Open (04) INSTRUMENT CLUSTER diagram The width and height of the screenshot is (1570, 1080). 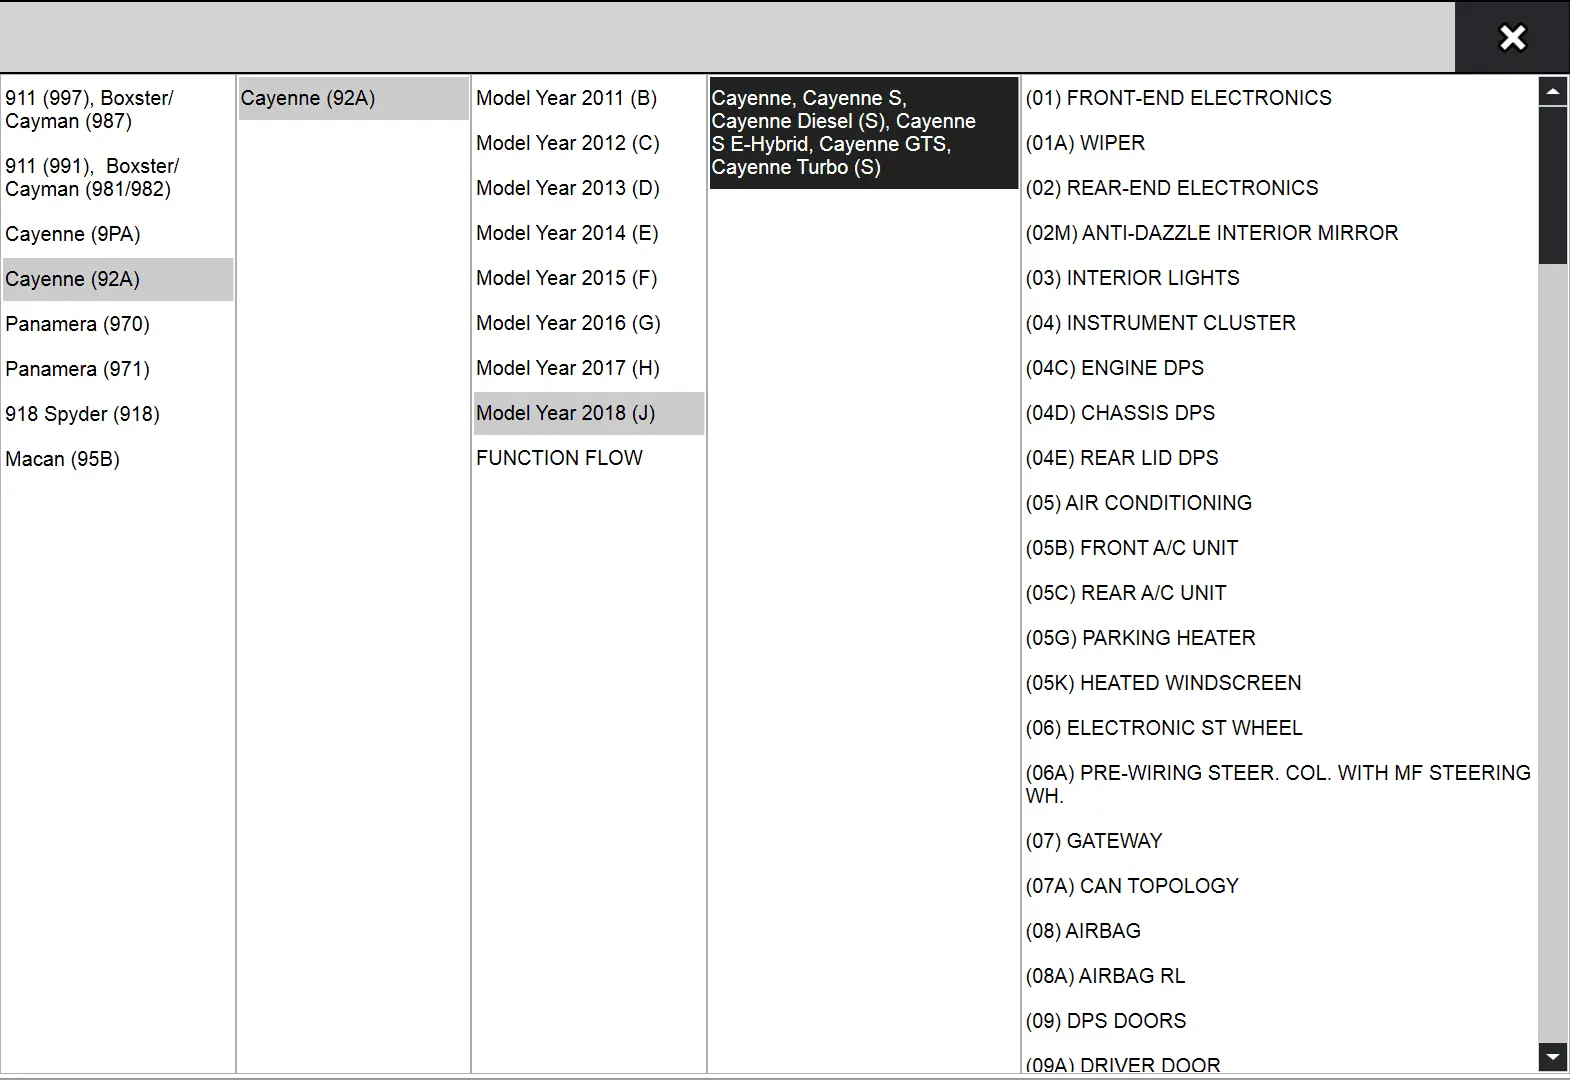(x=1160, y=323)
